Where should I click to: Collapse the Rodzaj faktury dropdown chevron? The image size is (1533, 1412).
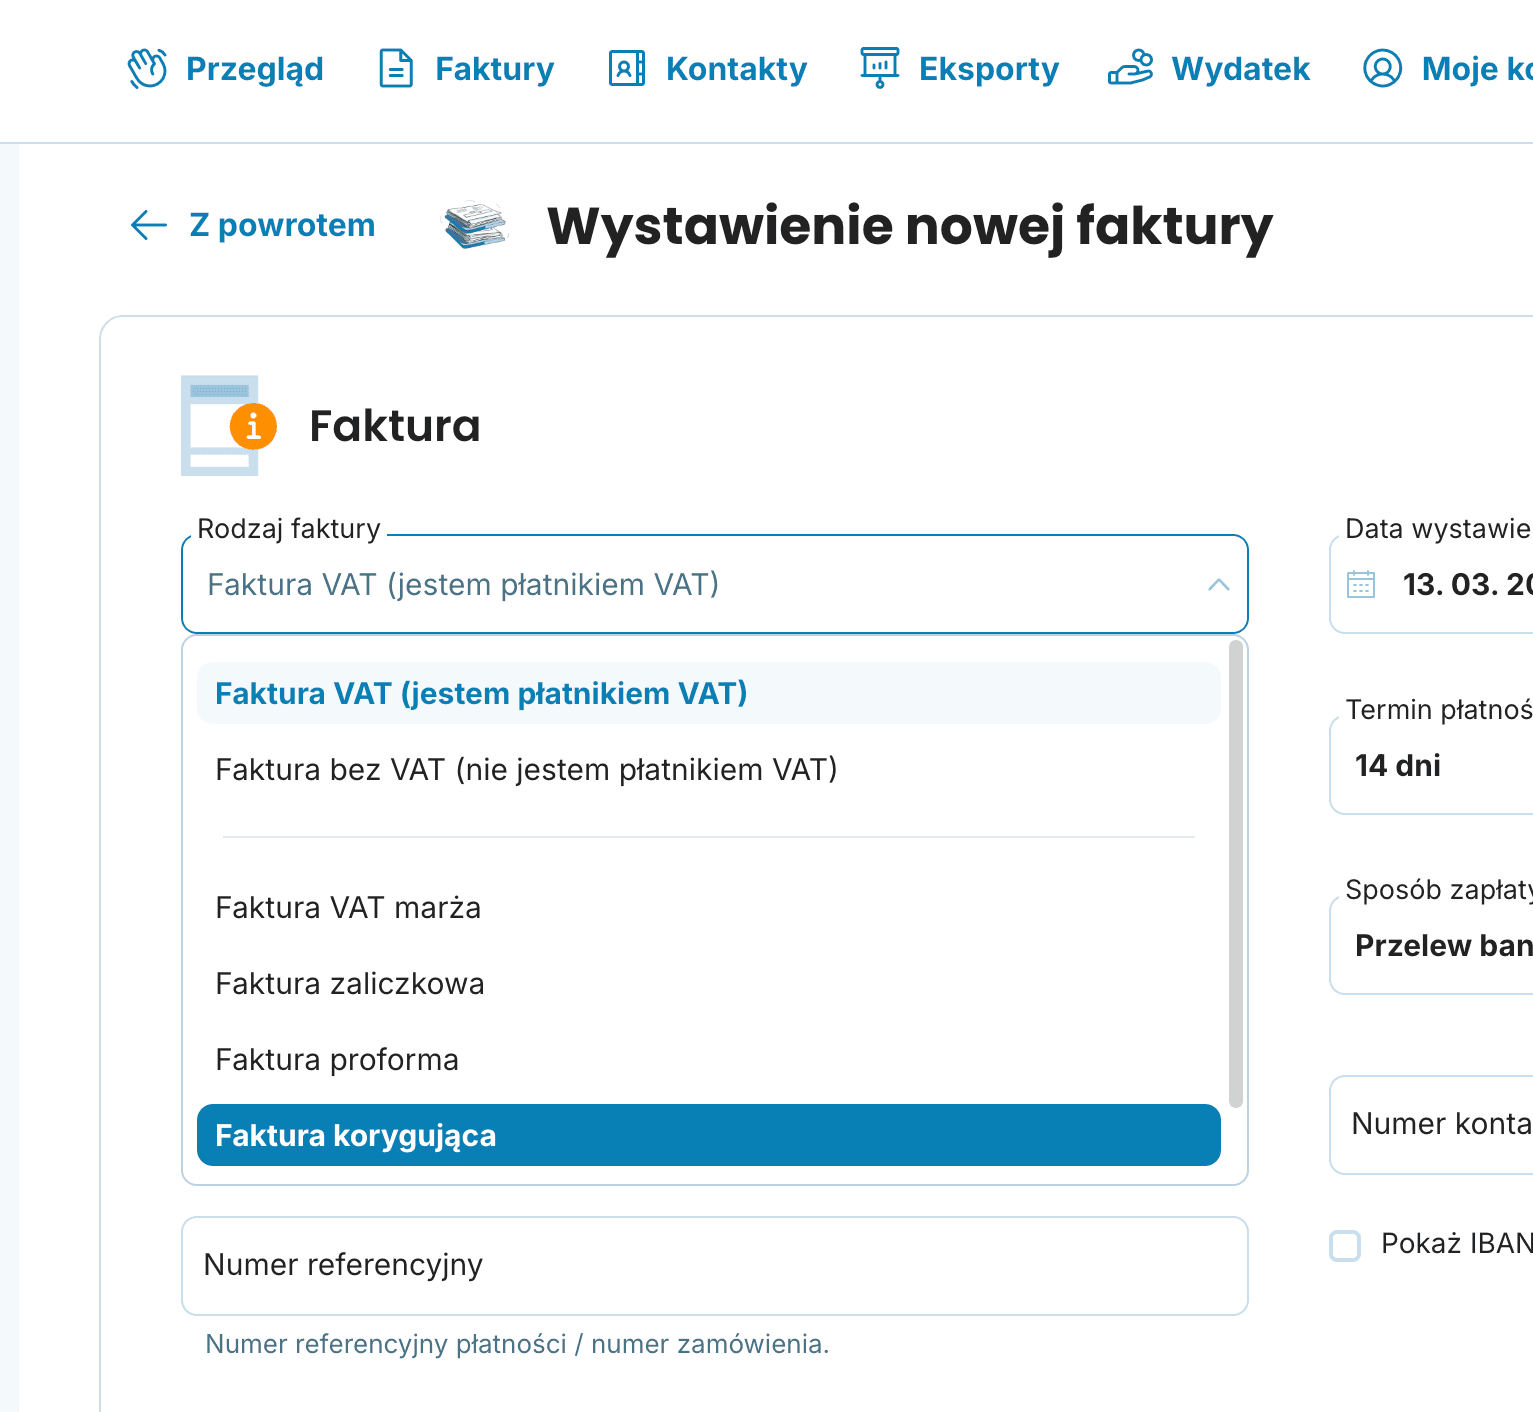[x=1218, y=585]
